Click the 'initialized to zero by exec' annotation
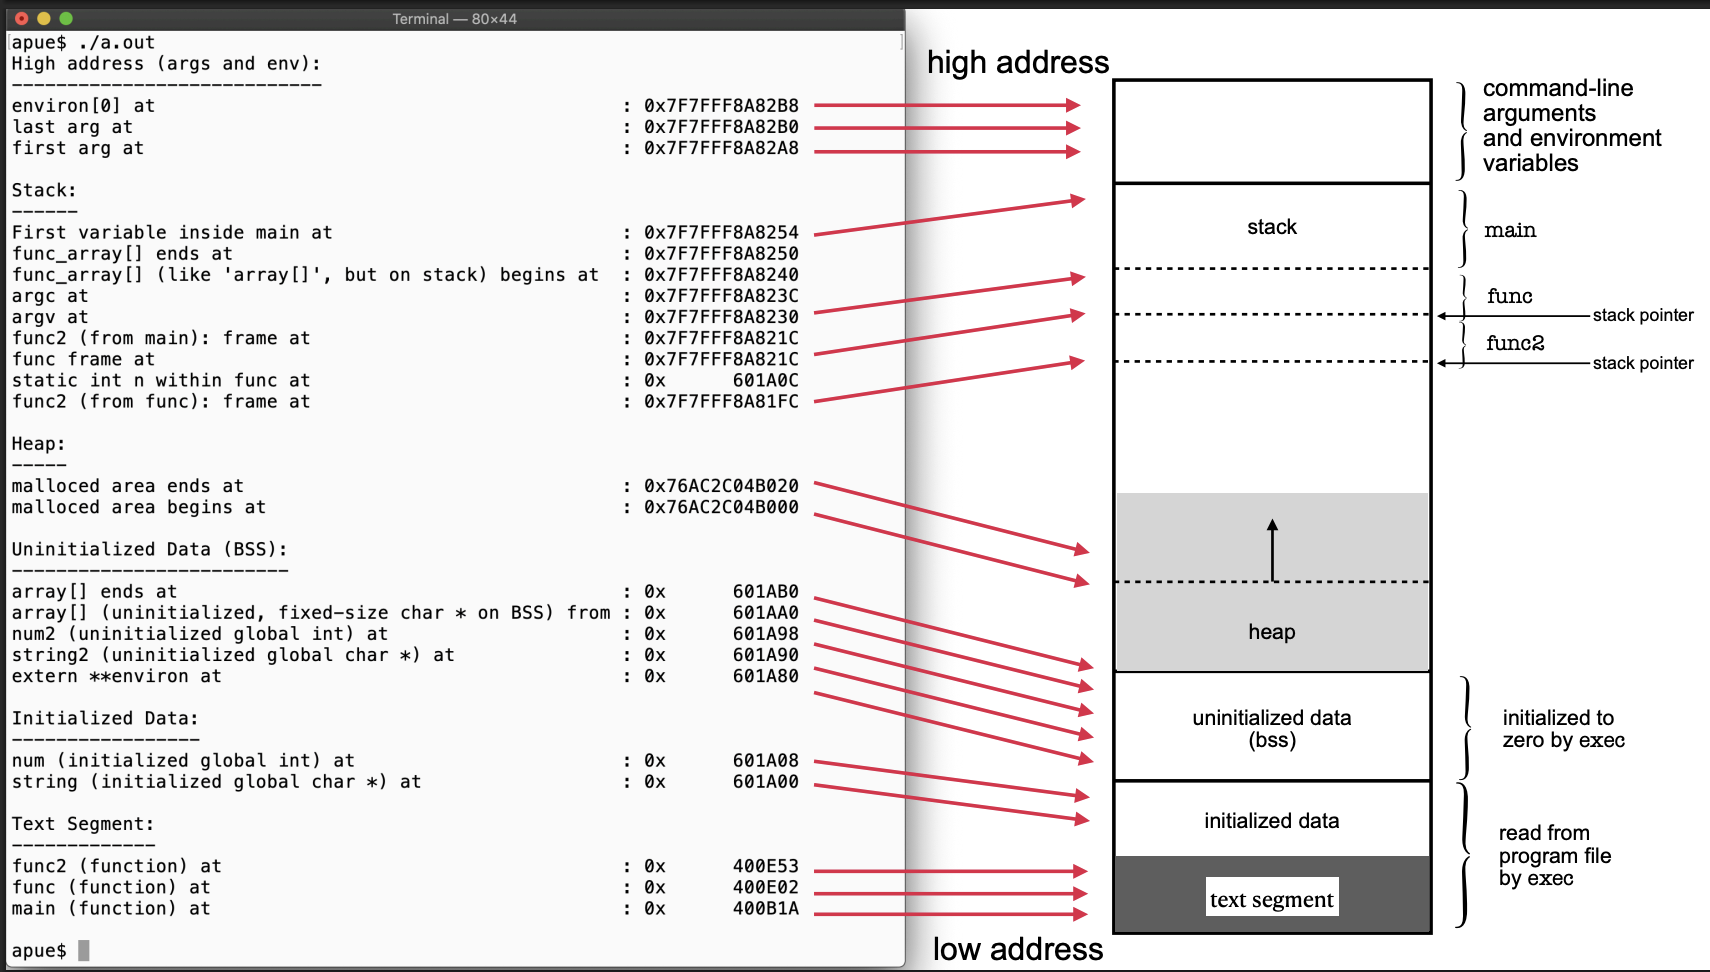This screenshot has height=972, width=1710. [1563, 729]
